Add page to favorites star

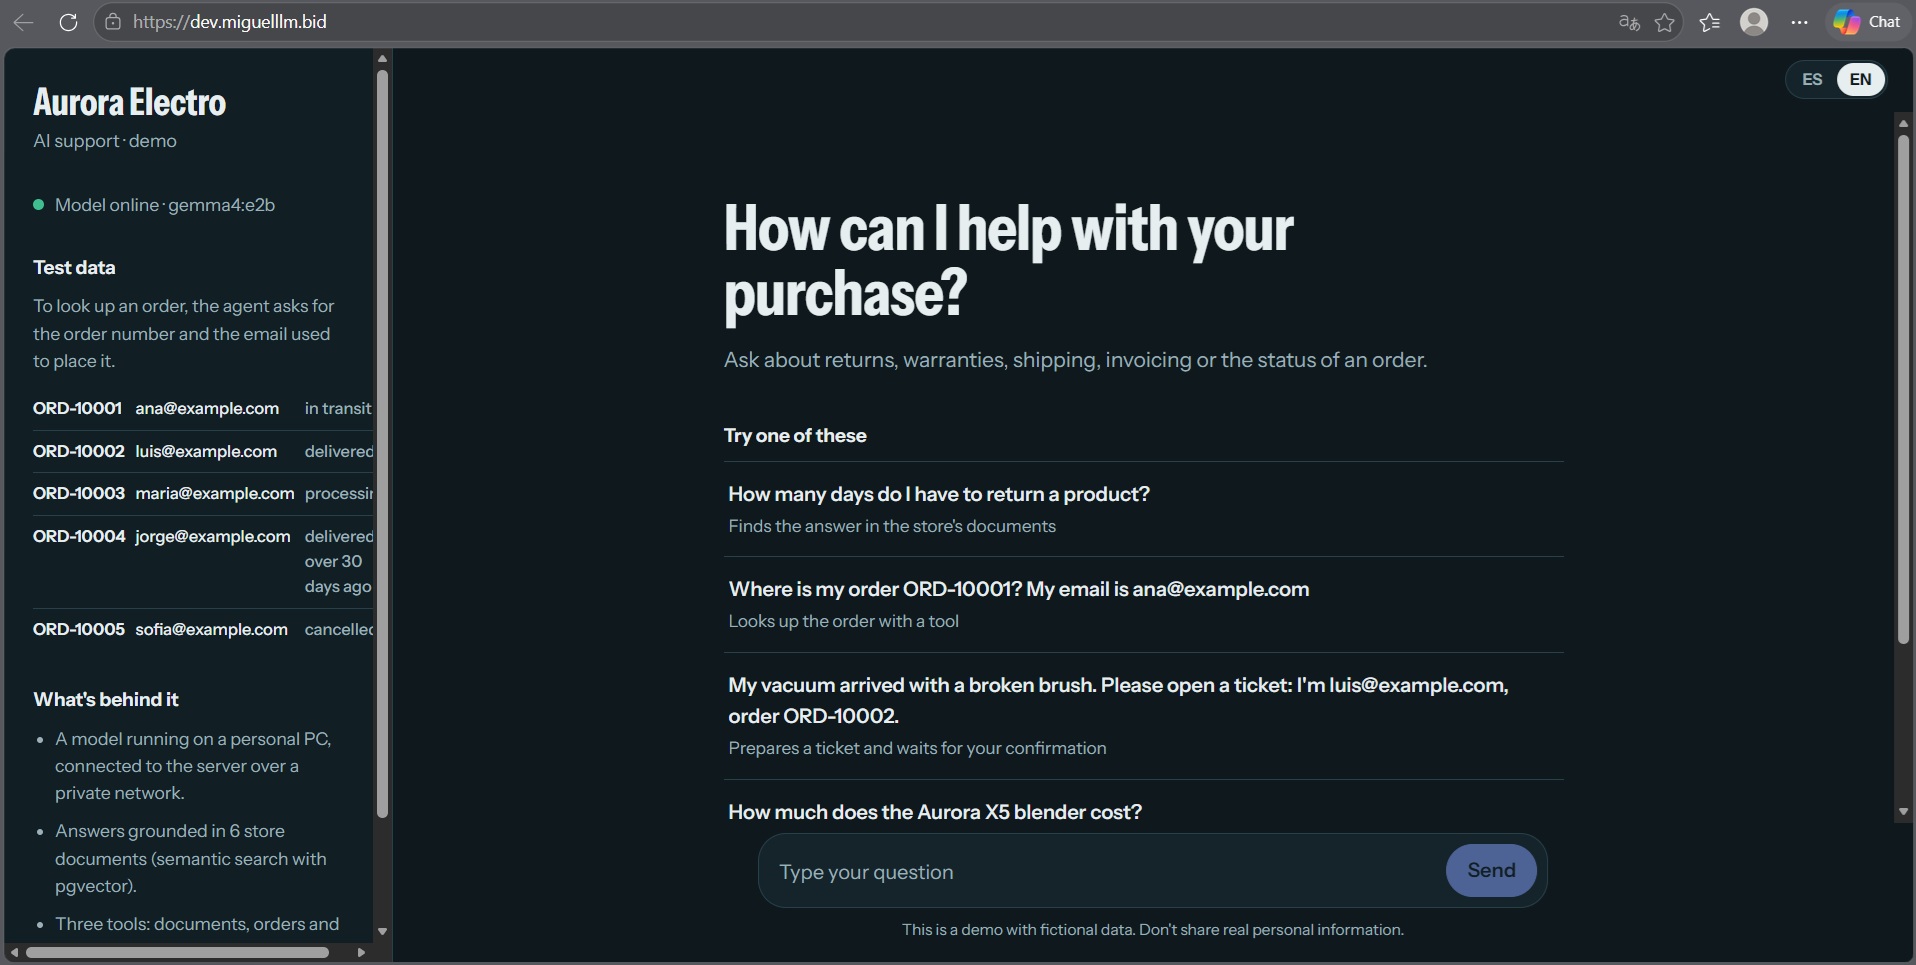pyautogui.click(x=1665, y=22)
